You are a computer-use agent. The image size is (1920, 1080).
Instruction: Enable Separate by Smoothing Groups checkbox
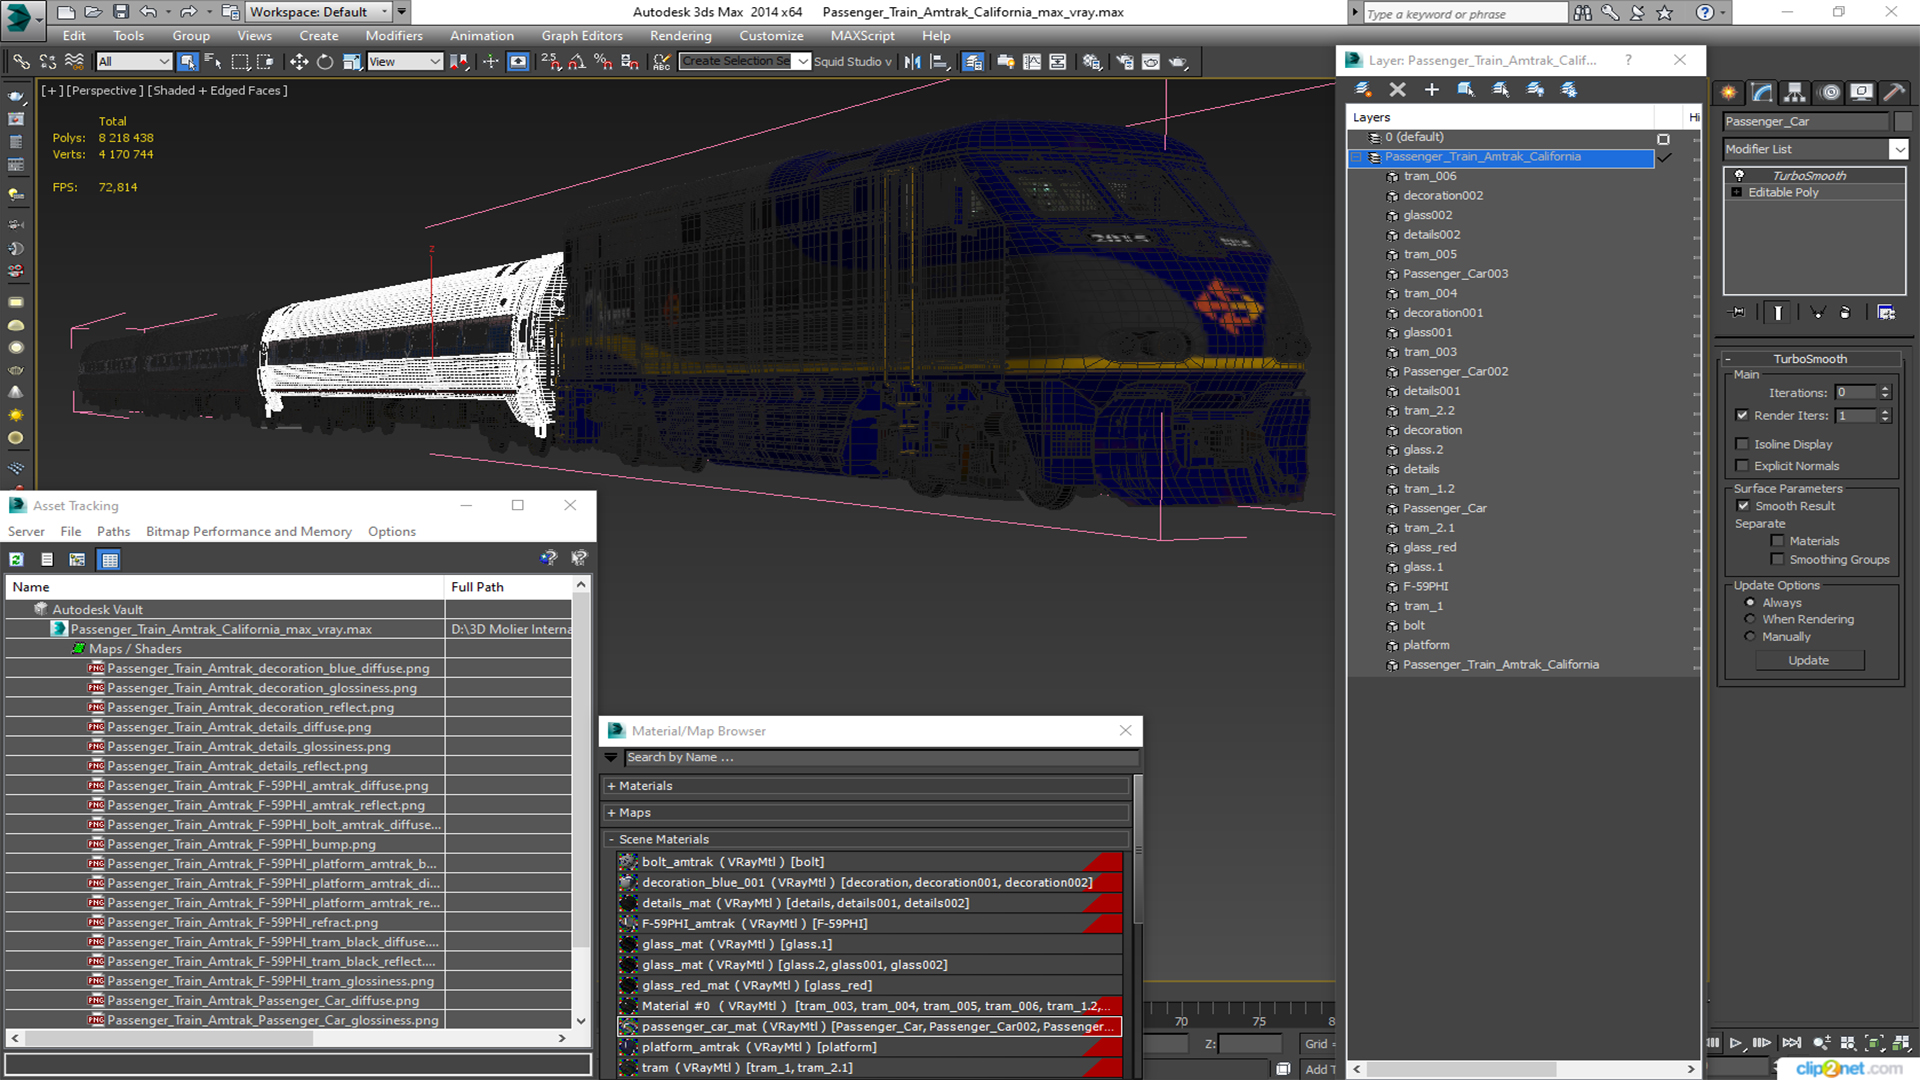(x=1777, y=560)
